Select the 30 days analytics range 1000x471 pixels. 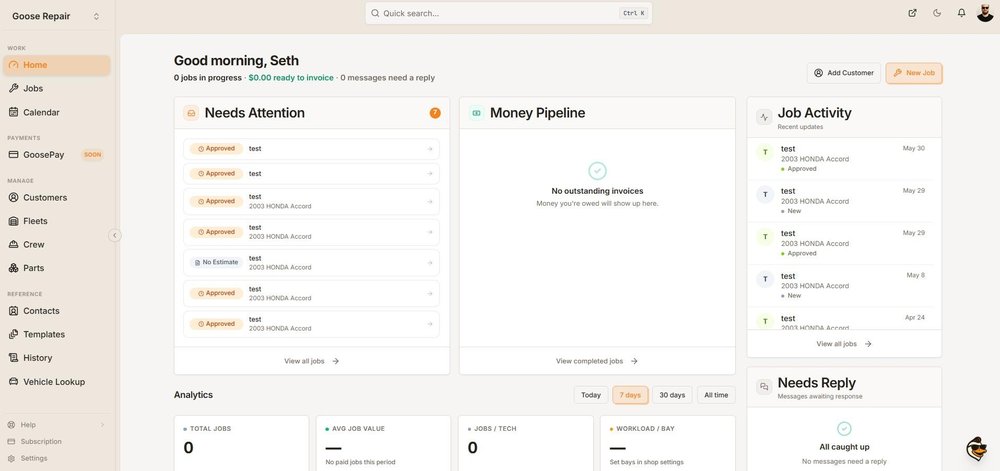pyautogui.click(x=672, y=395)
